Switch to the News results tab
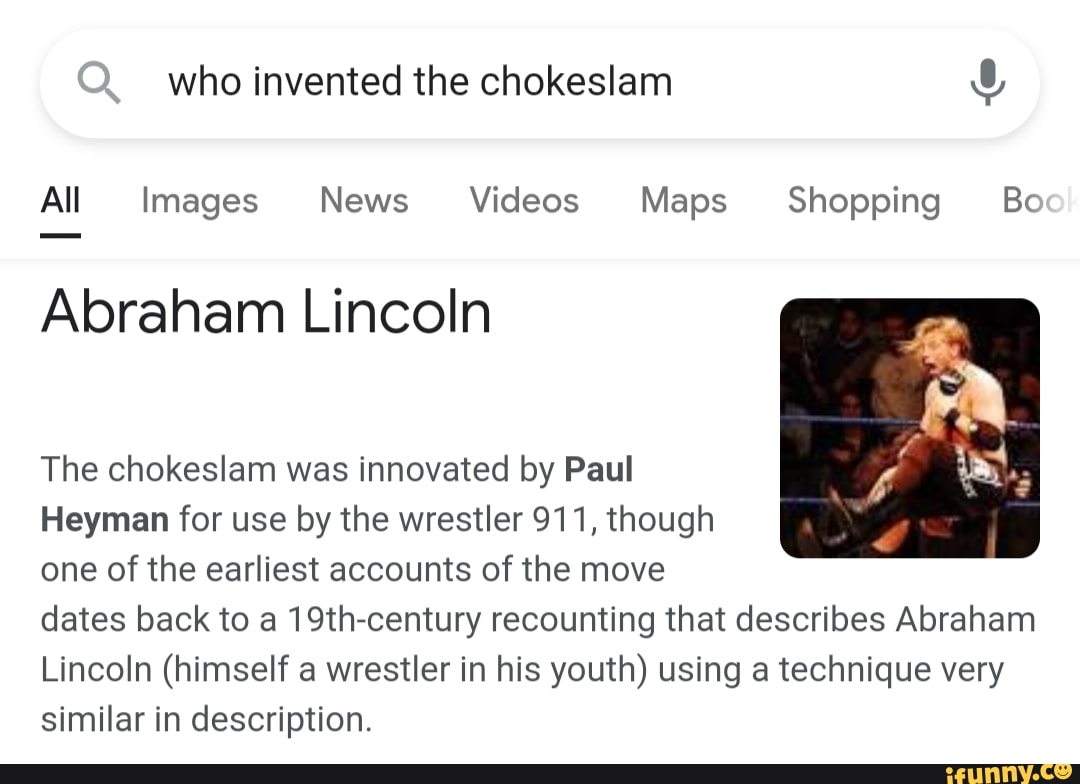Image resolution: width=1080 pixels, height=784 pixels. [x=363, y=200]
